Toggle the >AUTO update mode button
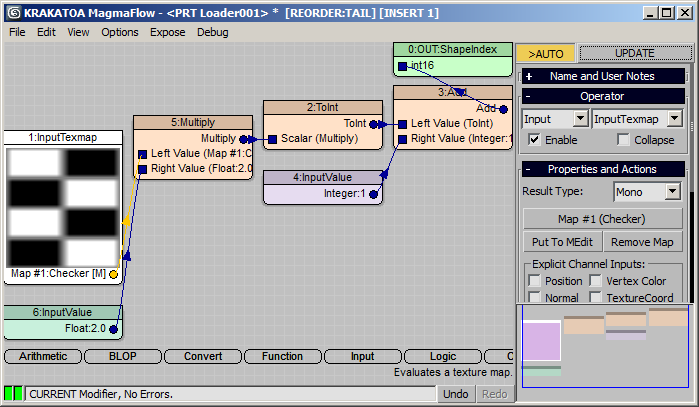 (x=546, y=54)
